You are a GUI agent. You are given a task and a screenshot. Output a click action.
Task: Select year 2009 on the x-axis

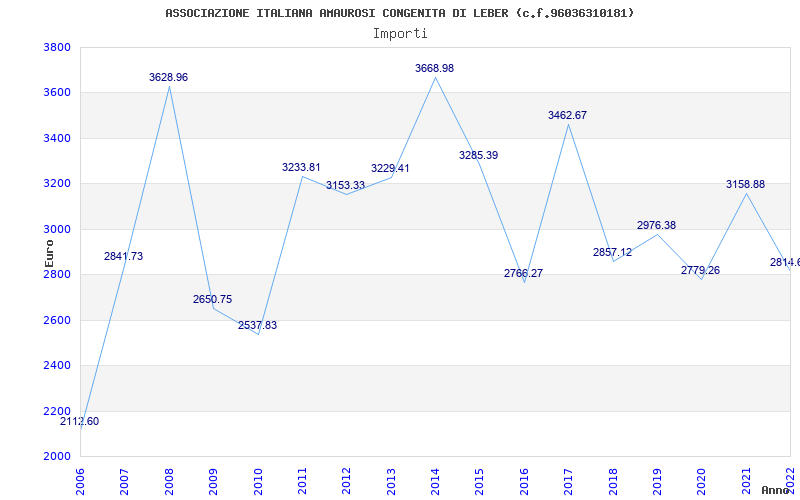coord(213,481)
